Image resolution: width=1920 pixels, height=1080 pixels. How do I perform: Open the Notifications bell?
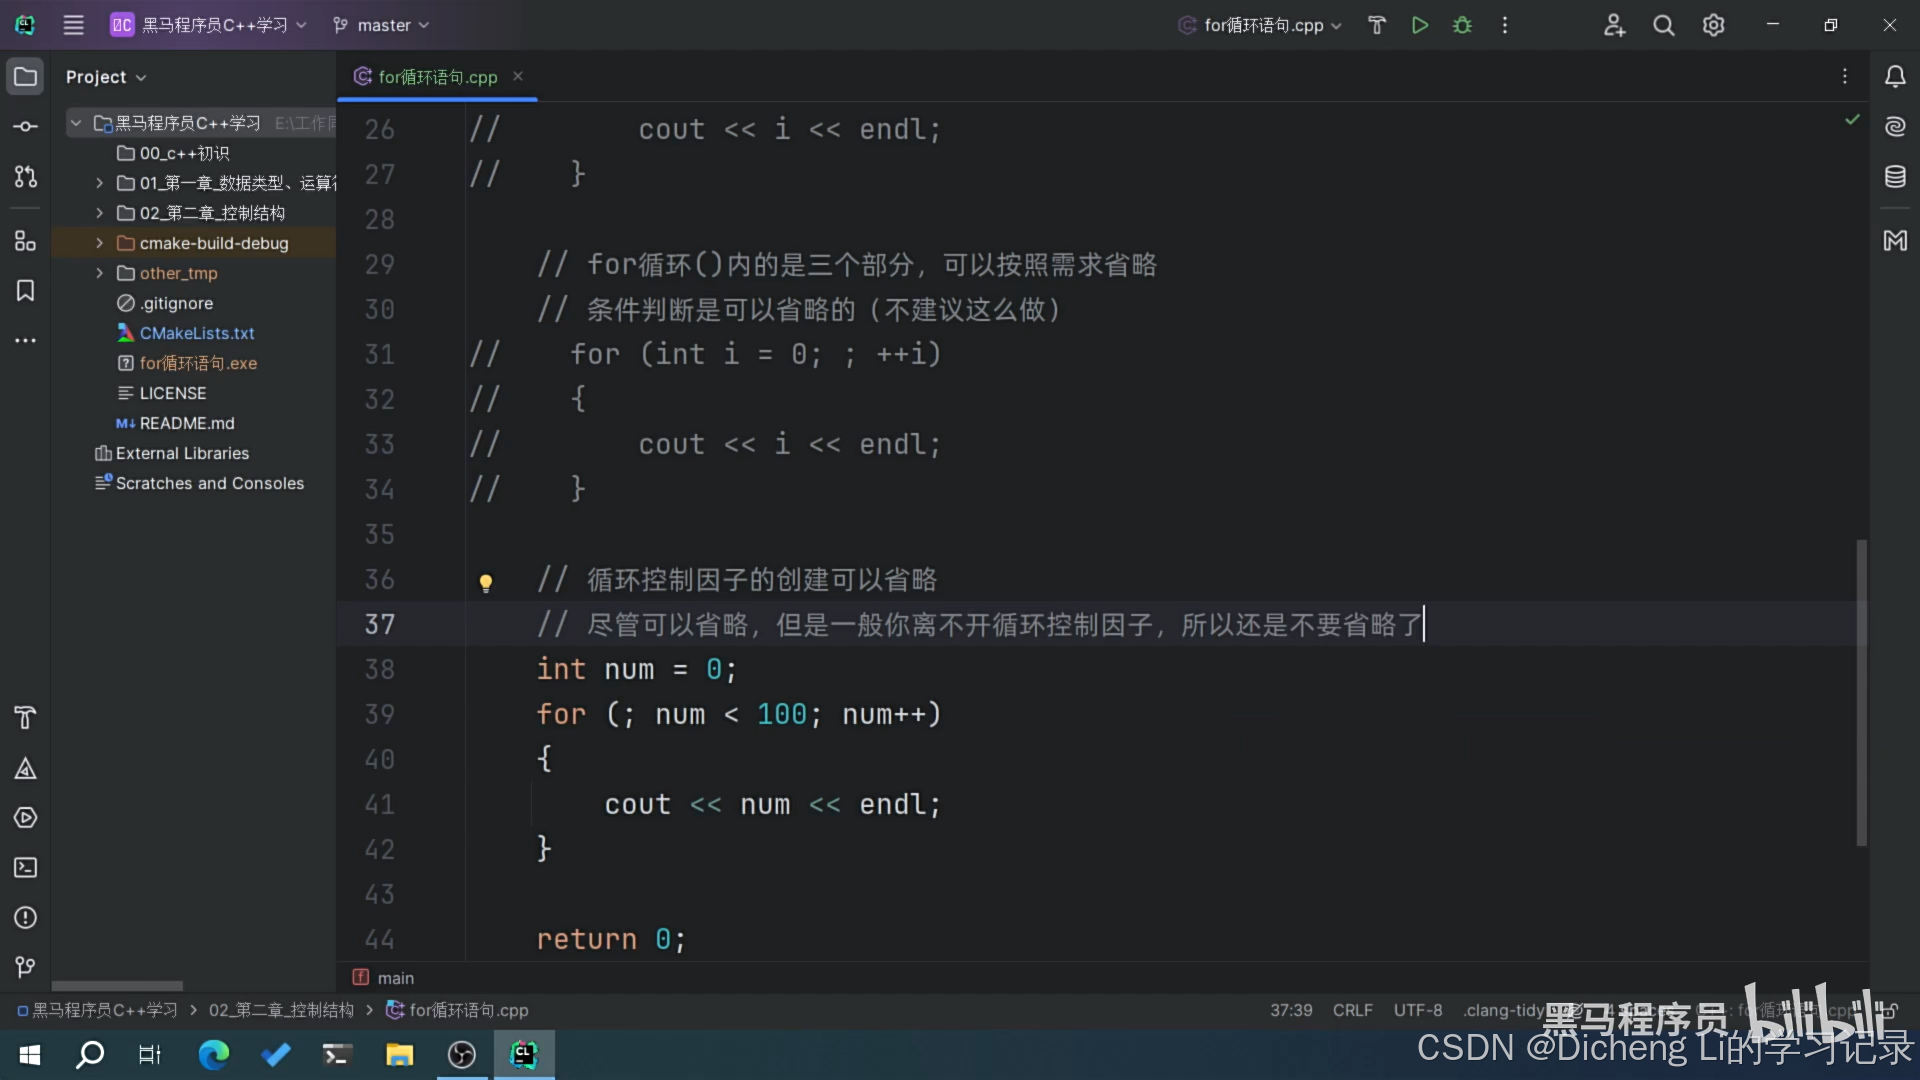(1895, 77)
